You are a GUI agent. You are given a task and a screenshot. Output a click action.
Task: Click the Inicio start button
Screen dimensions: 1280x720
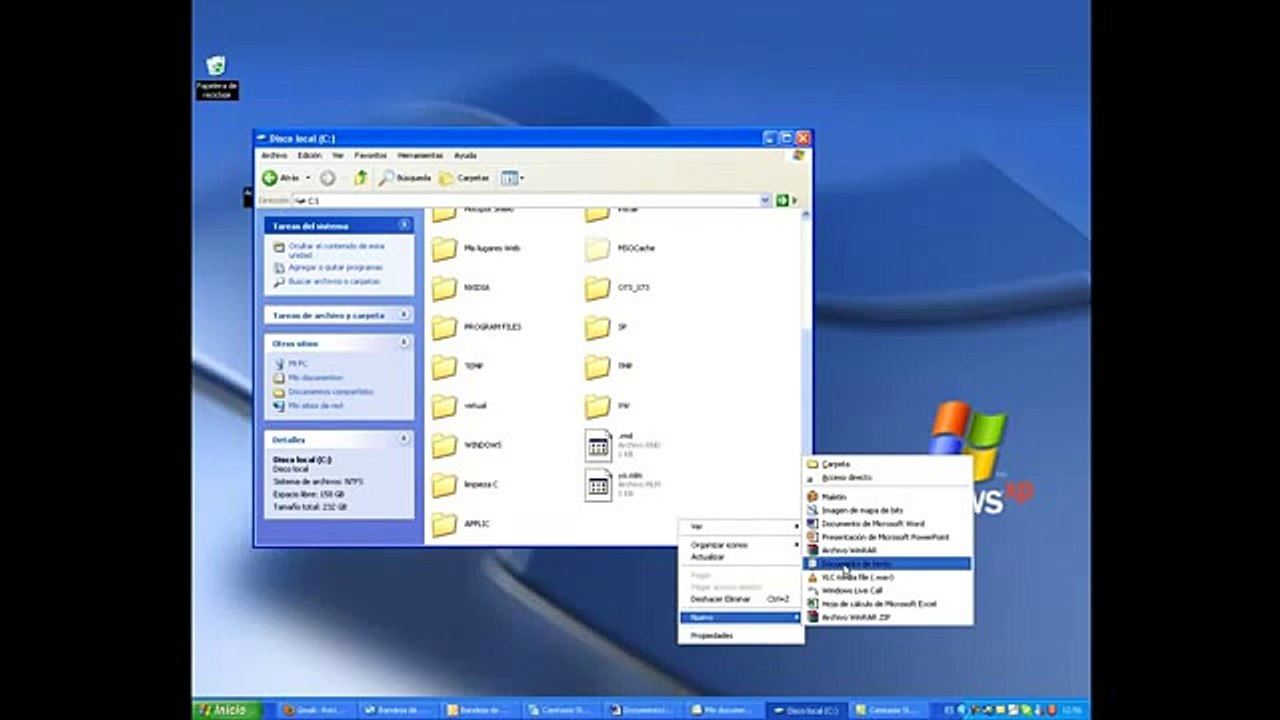(226, 710)
